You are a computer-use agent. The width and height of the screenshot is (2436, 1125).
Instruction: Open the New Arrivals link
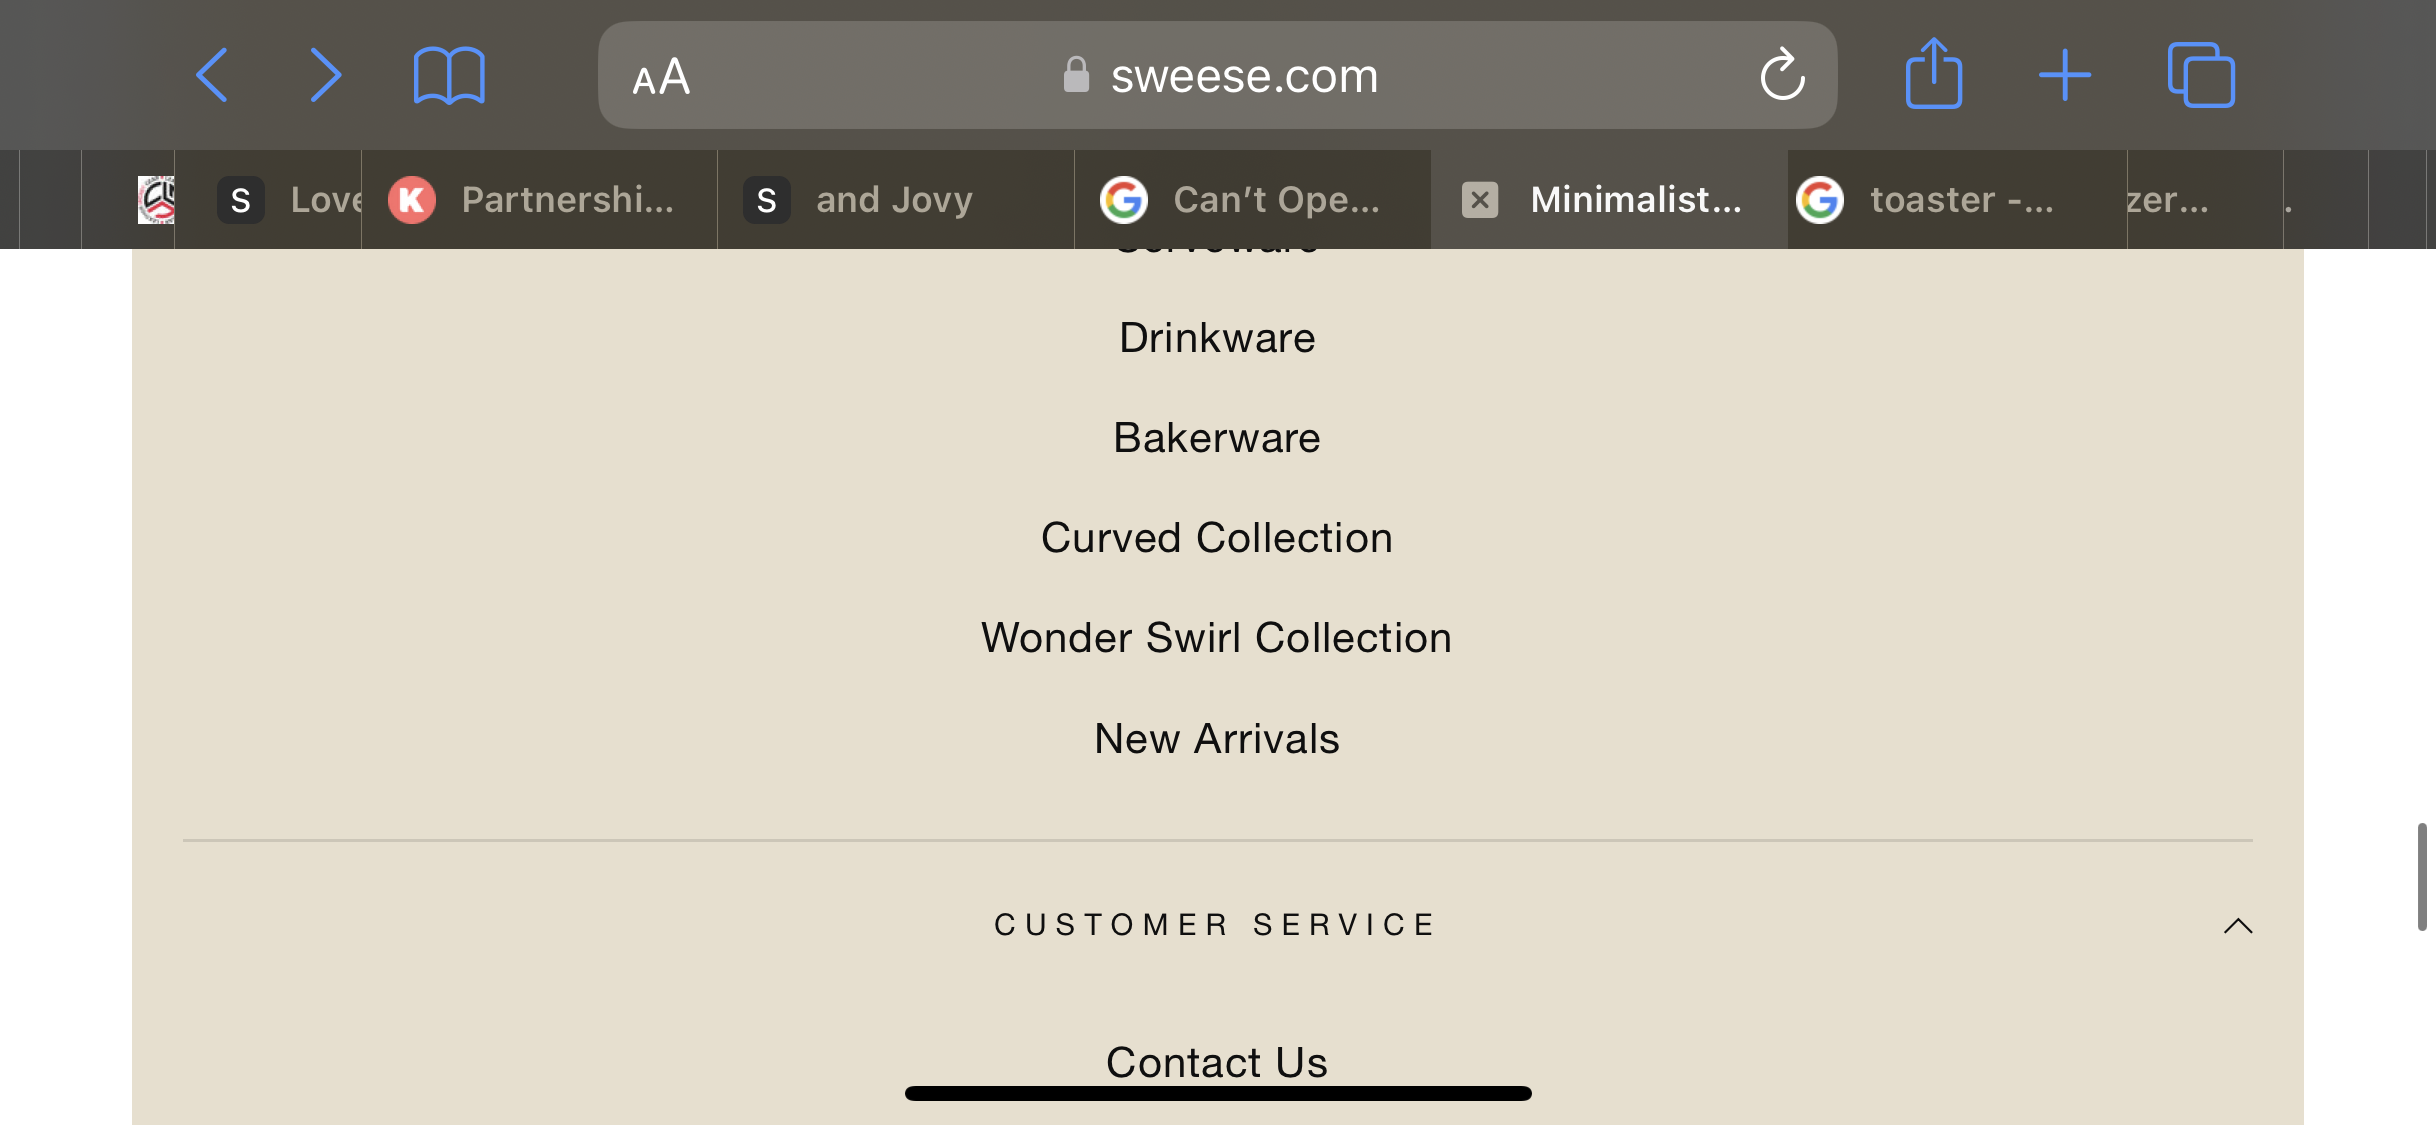[1217, 739]
